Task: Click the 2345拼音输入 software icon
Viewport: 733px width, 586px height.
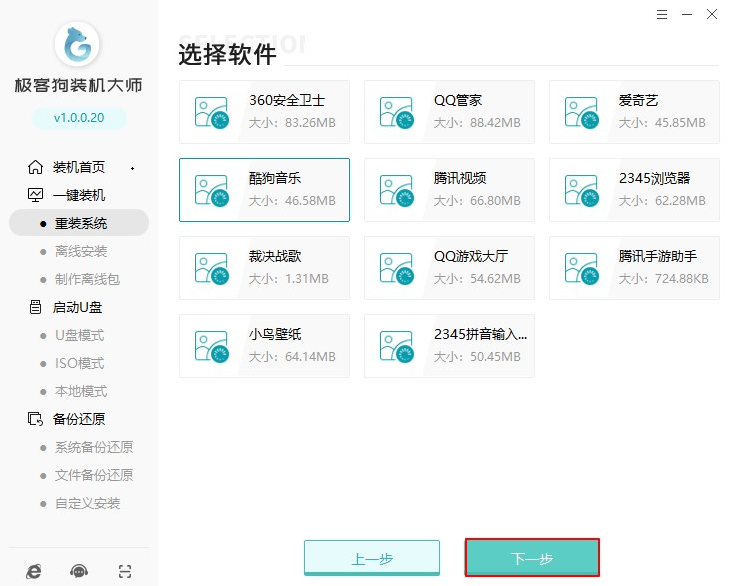Action: pos(397,346)
